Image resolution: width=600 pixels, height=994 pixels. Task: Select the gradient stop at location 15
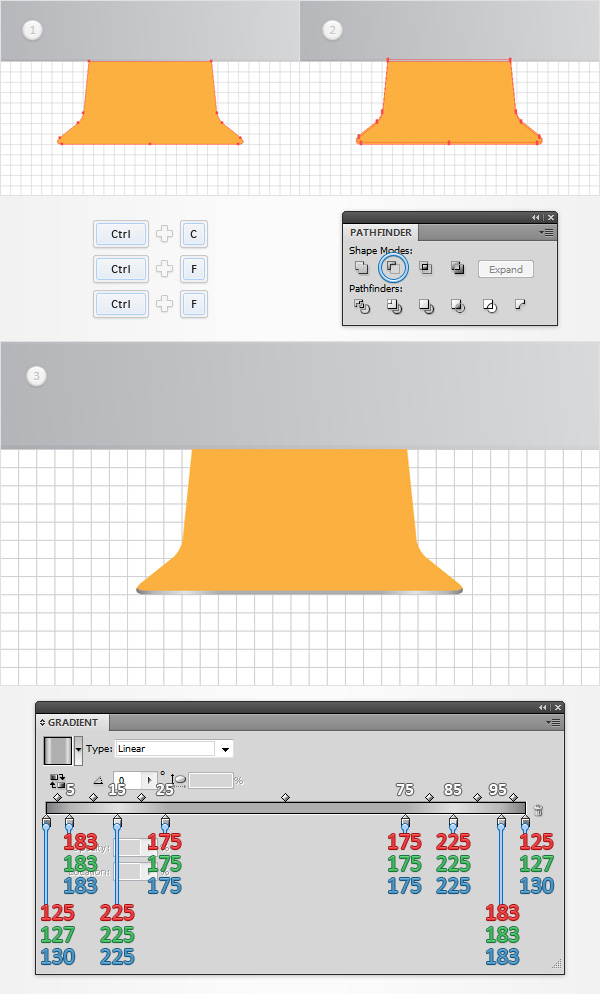pos(117,823)
